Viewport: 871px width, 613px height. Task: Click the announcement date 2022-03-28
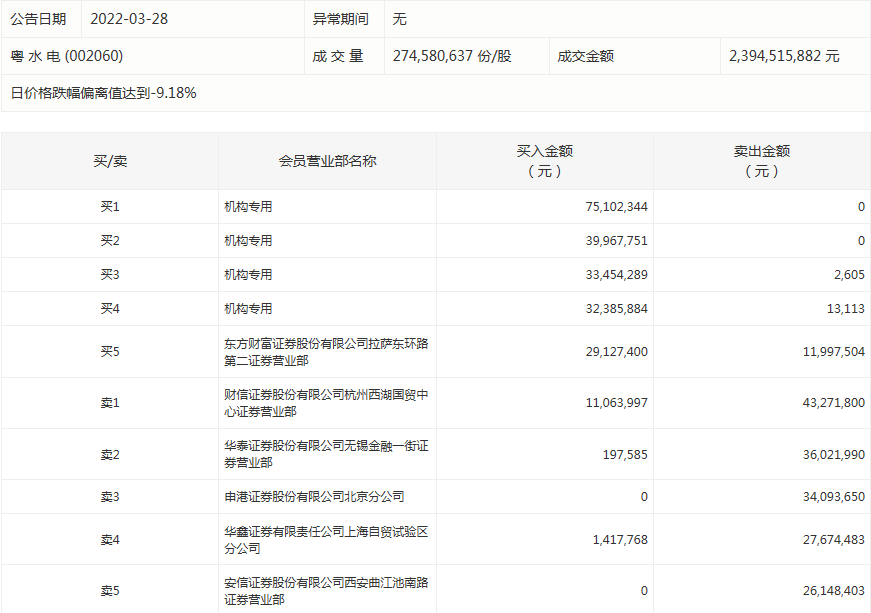pos(130,19)
